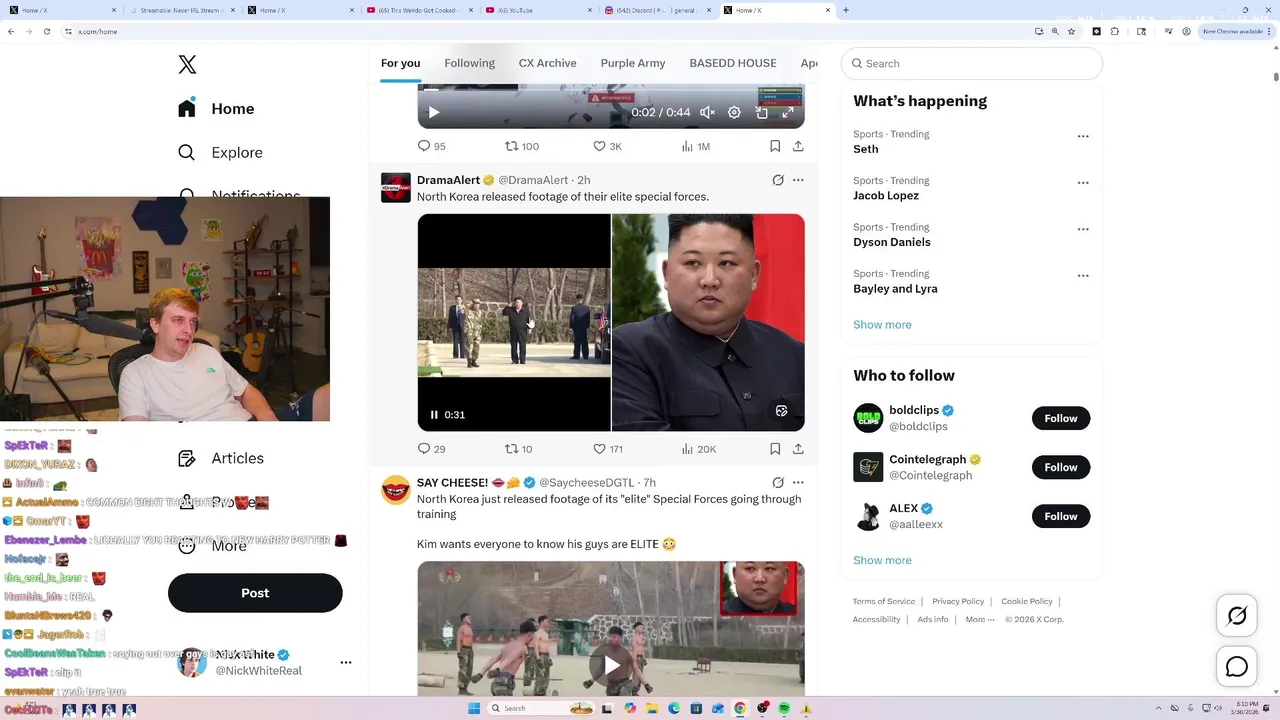Expand the footer More menu
This screenshot has width=1280, height=720.
coord(980,619)
